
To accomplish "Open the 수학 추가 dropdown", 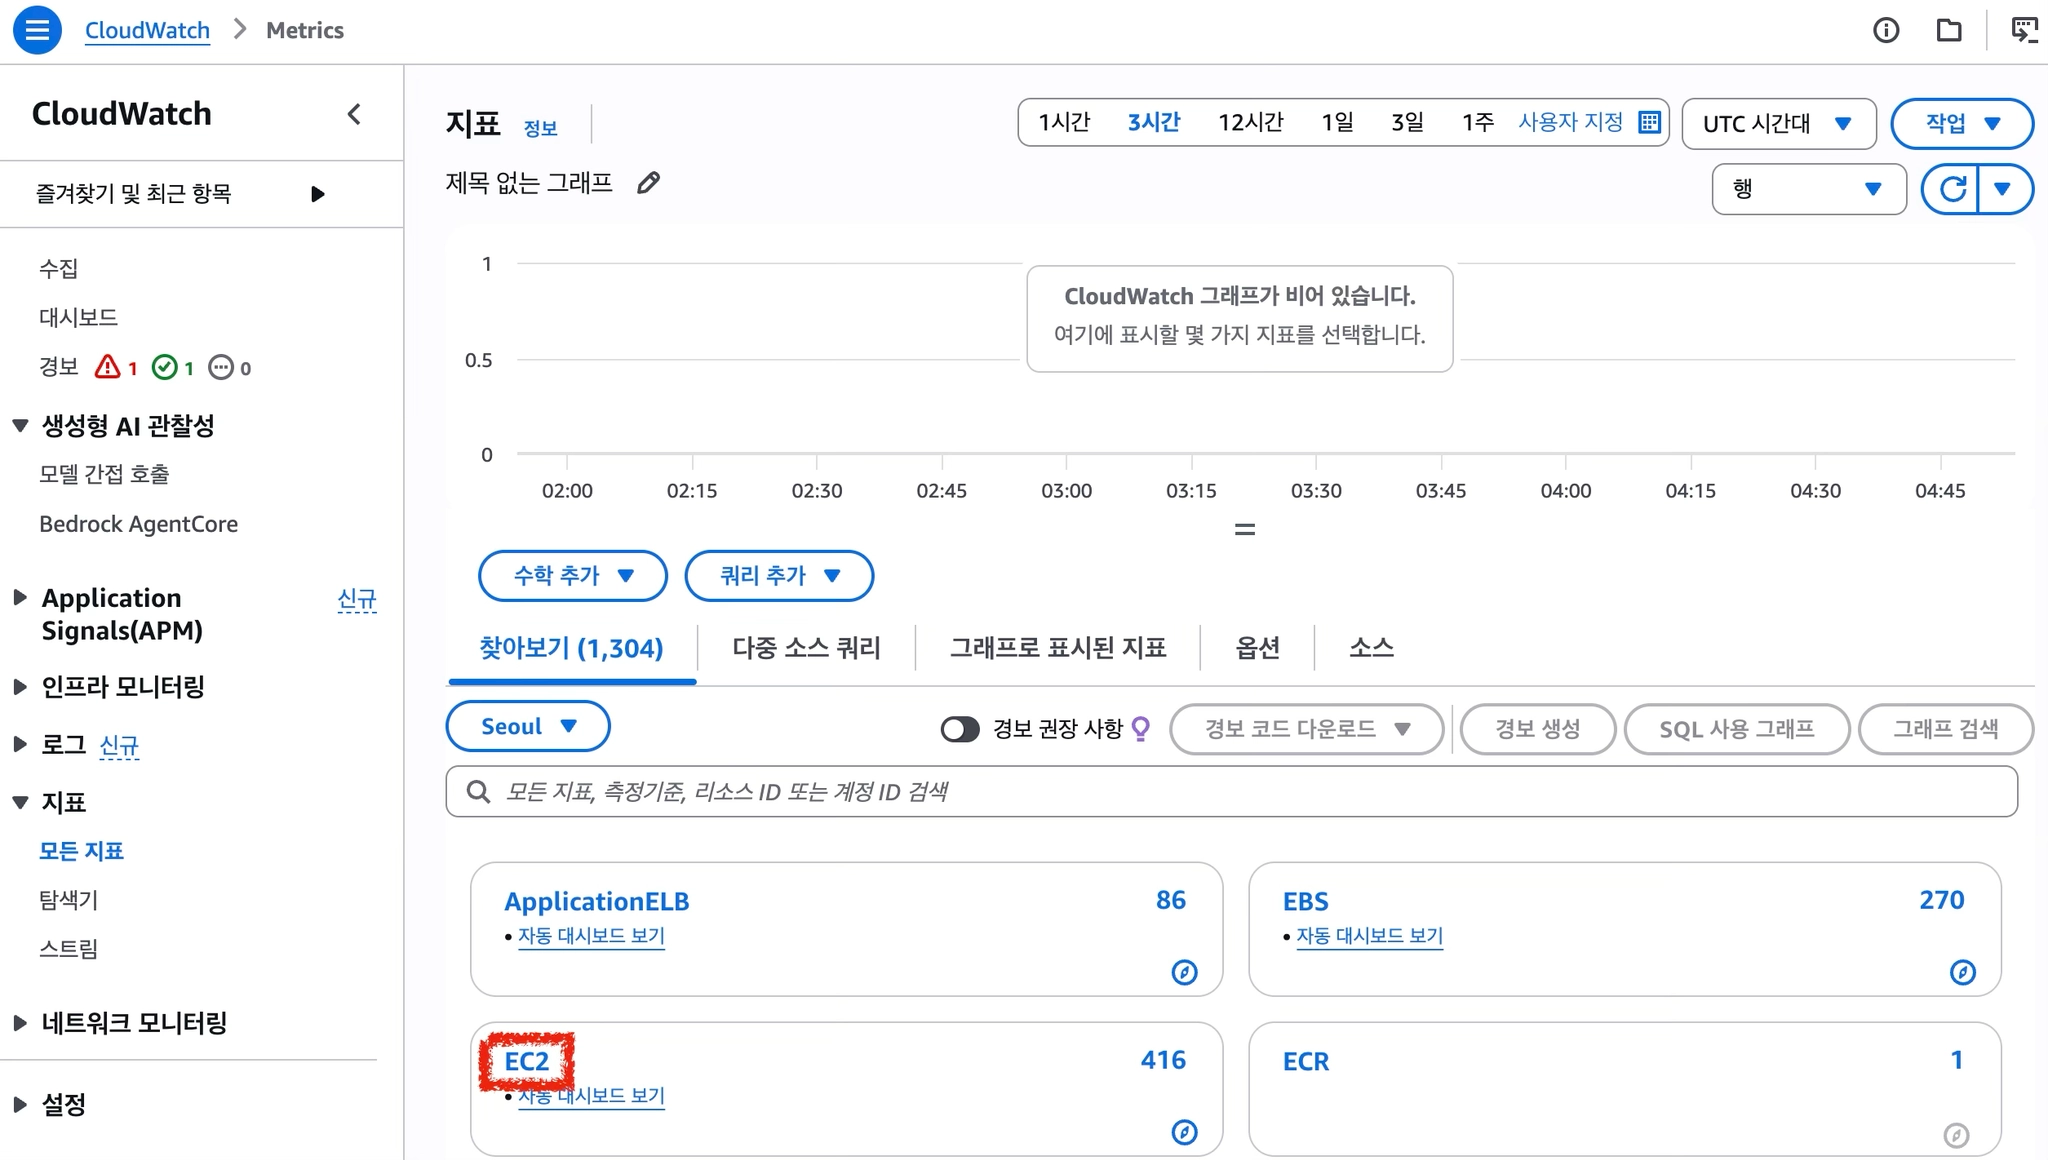I will [x=573, y=576].
